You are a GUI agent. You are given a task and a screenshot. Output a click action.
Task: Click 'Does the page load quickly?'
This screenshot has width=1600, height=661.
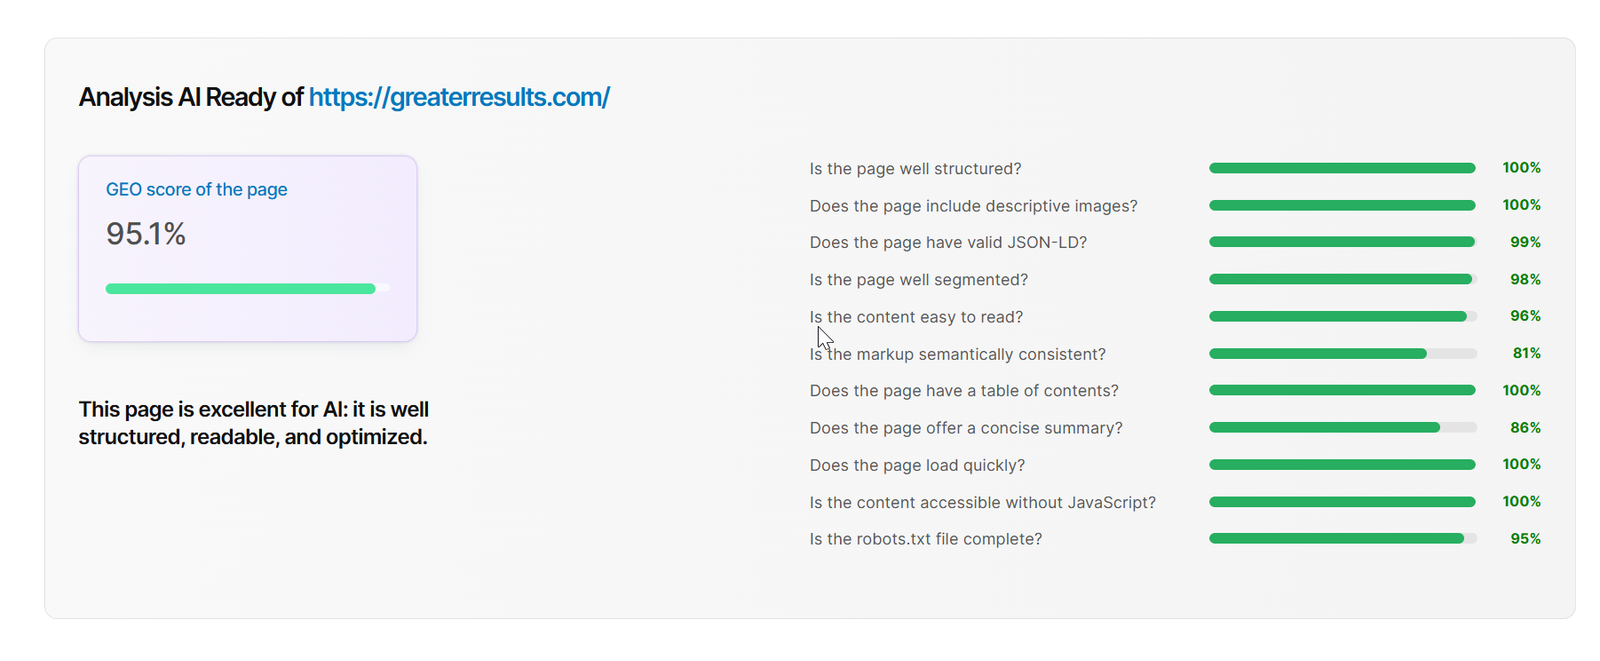click(917, 465)
